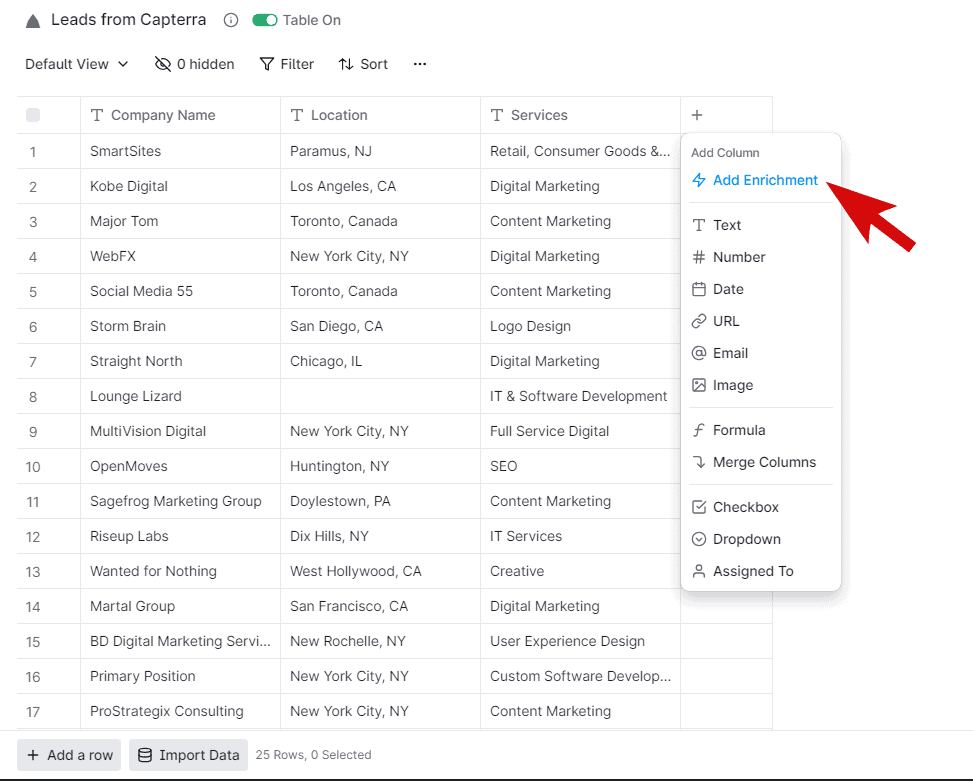
Task: Select the MultiVision Digital cell
Action: (181, 431)
